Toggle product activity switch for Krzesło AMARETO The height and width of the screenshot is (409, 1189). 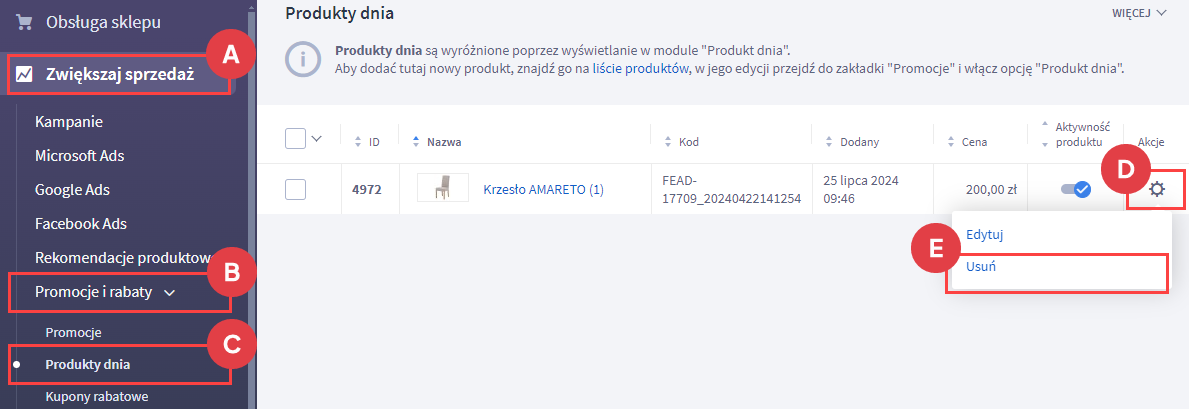(1075, 189)
